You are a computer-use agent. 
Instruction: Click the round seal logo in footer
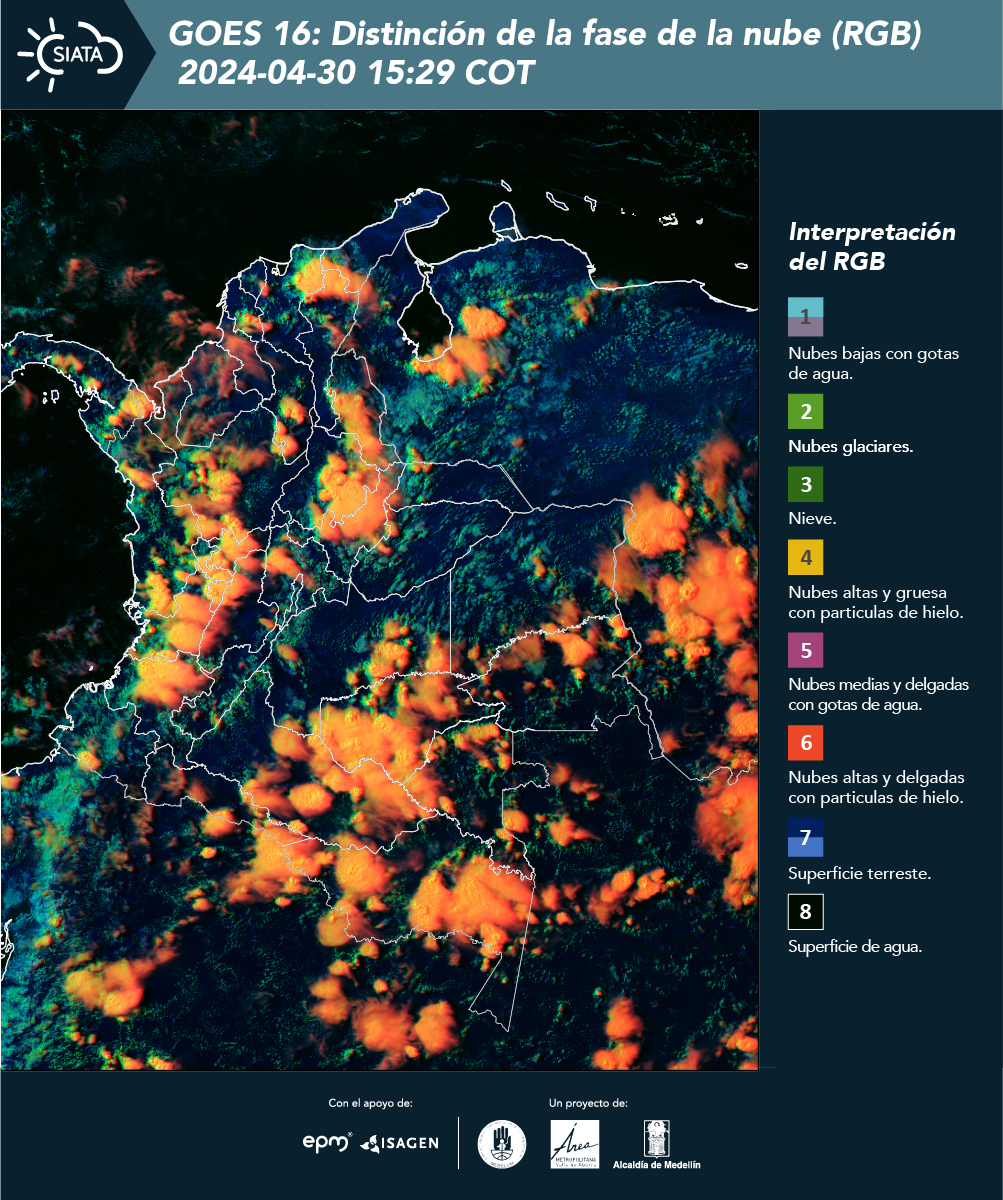(502, 1143)
